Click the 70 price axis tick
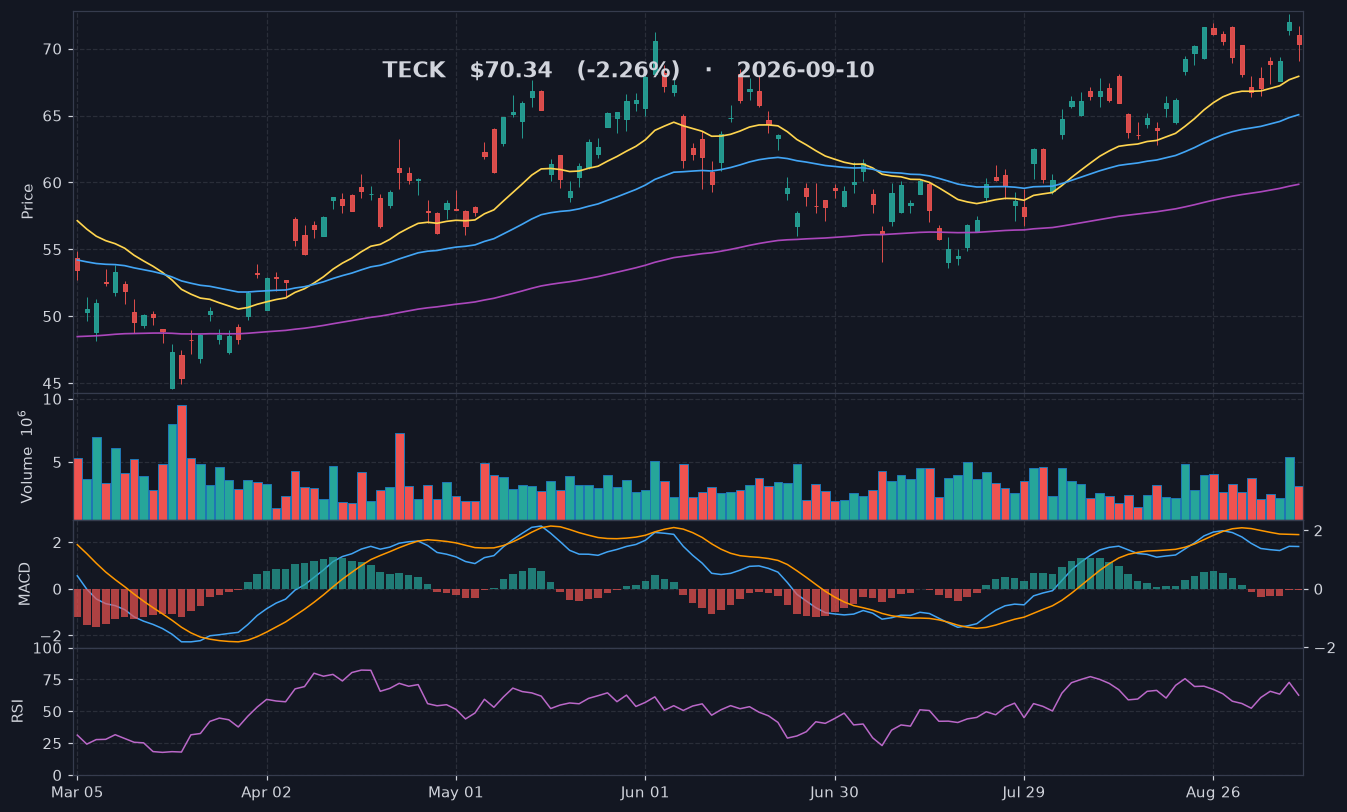 pyautogui.click(x=53, y=50)
